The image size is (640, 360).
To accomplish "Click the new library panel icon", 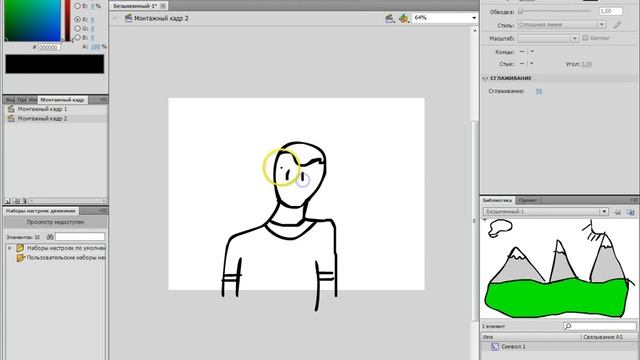I will click(x=631, y=212).
